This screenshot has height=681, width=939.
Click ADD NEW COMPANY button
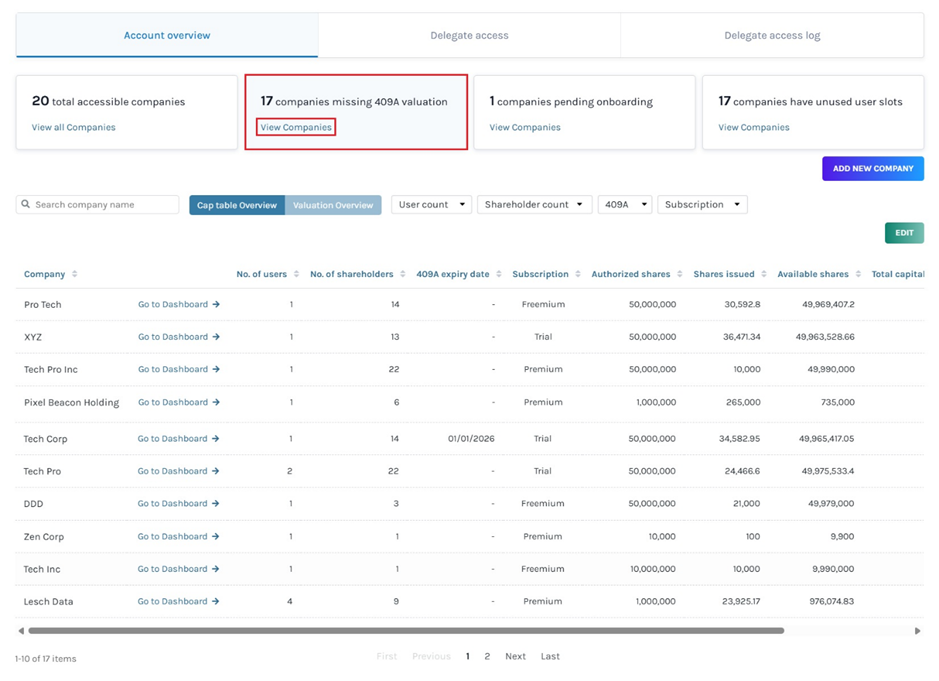pyautogui.click(x=872, y=169)
